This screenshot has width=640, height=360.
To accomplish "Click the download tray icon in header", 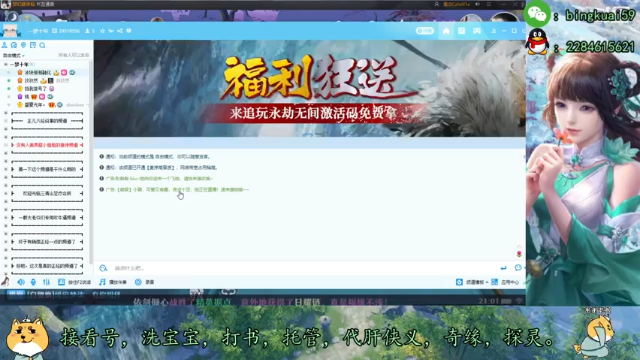I will (x=493, y=31).
